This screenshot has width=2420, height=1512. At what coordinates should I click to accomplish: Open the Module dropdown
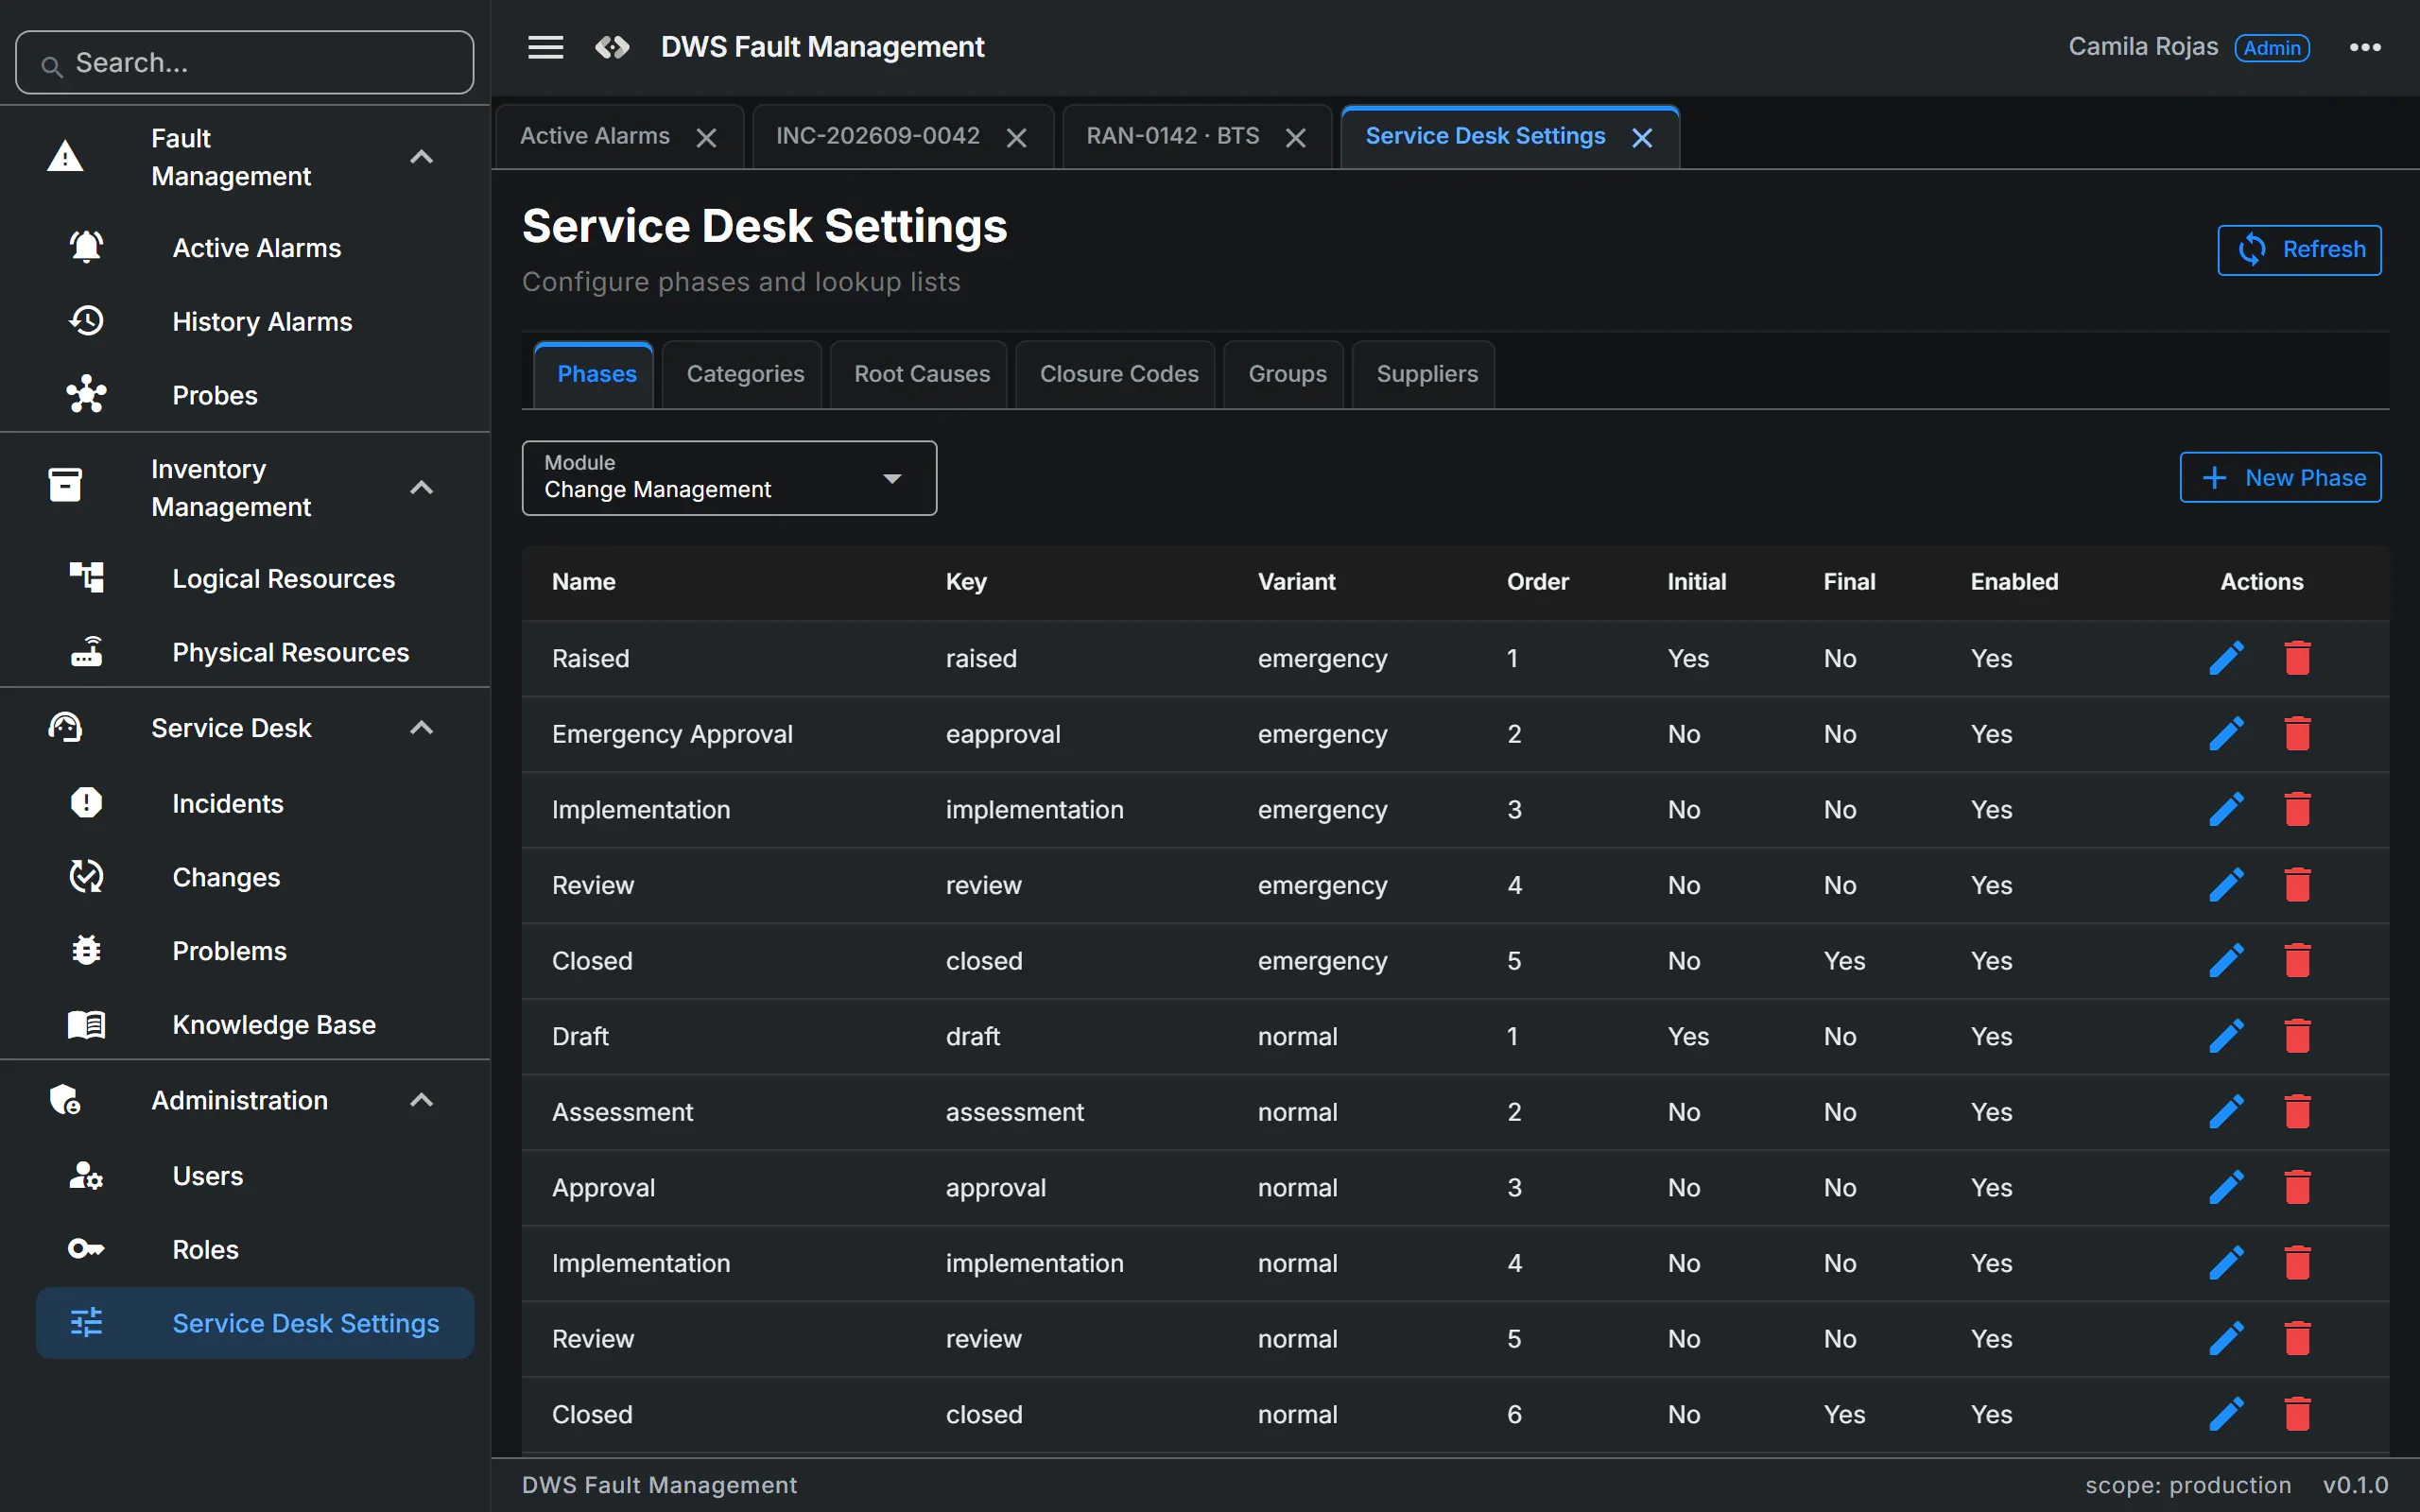click(729, 478)
